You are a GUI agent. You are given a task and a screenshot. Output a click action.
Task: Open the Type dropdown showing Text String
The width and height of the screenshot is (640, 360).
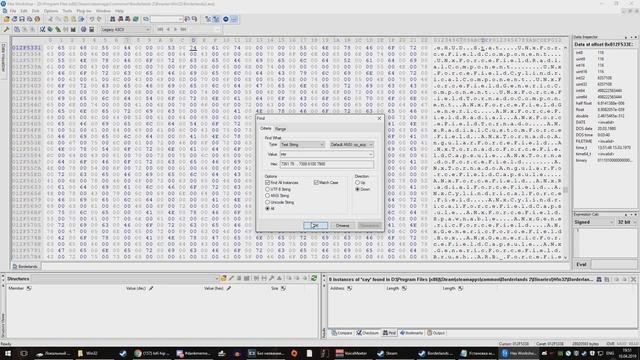[x=302, y=145]
